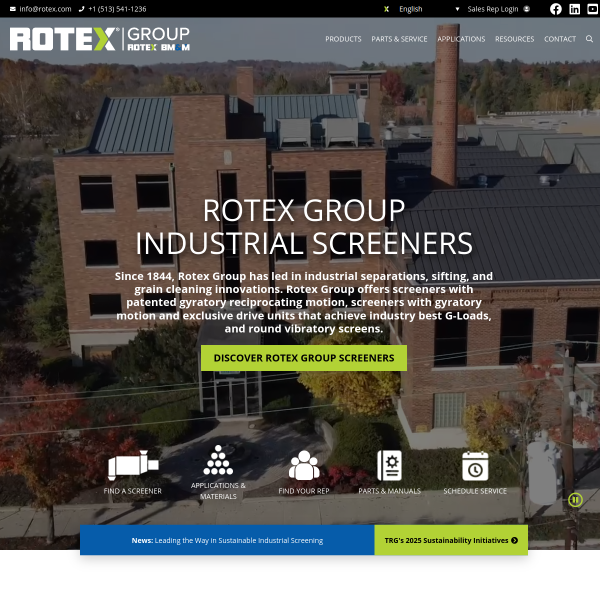Viewport: 600px width, 600px height.
Task: Open the Parts & Service menu
Action: pyautogui.click(x=399, y=39)
